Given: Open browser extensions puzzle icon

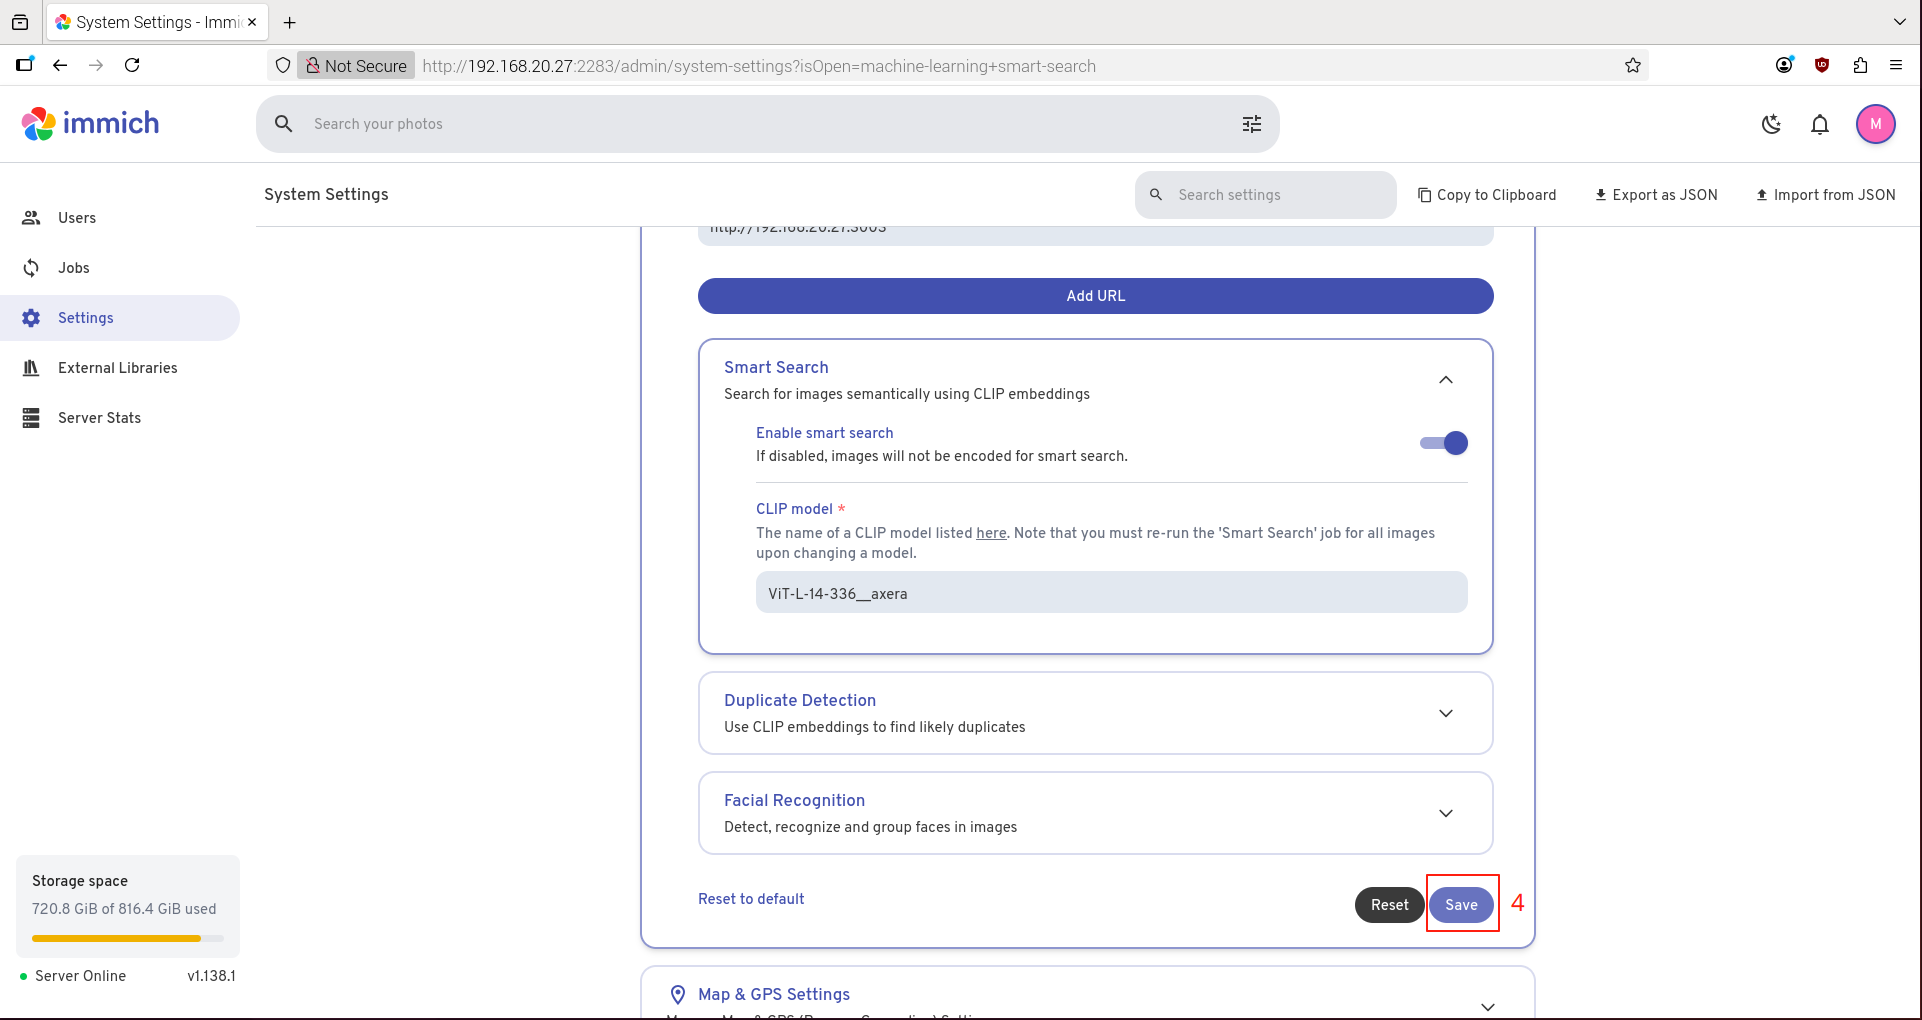Looking at the screenshot, I should click(x=1860, y=65).
